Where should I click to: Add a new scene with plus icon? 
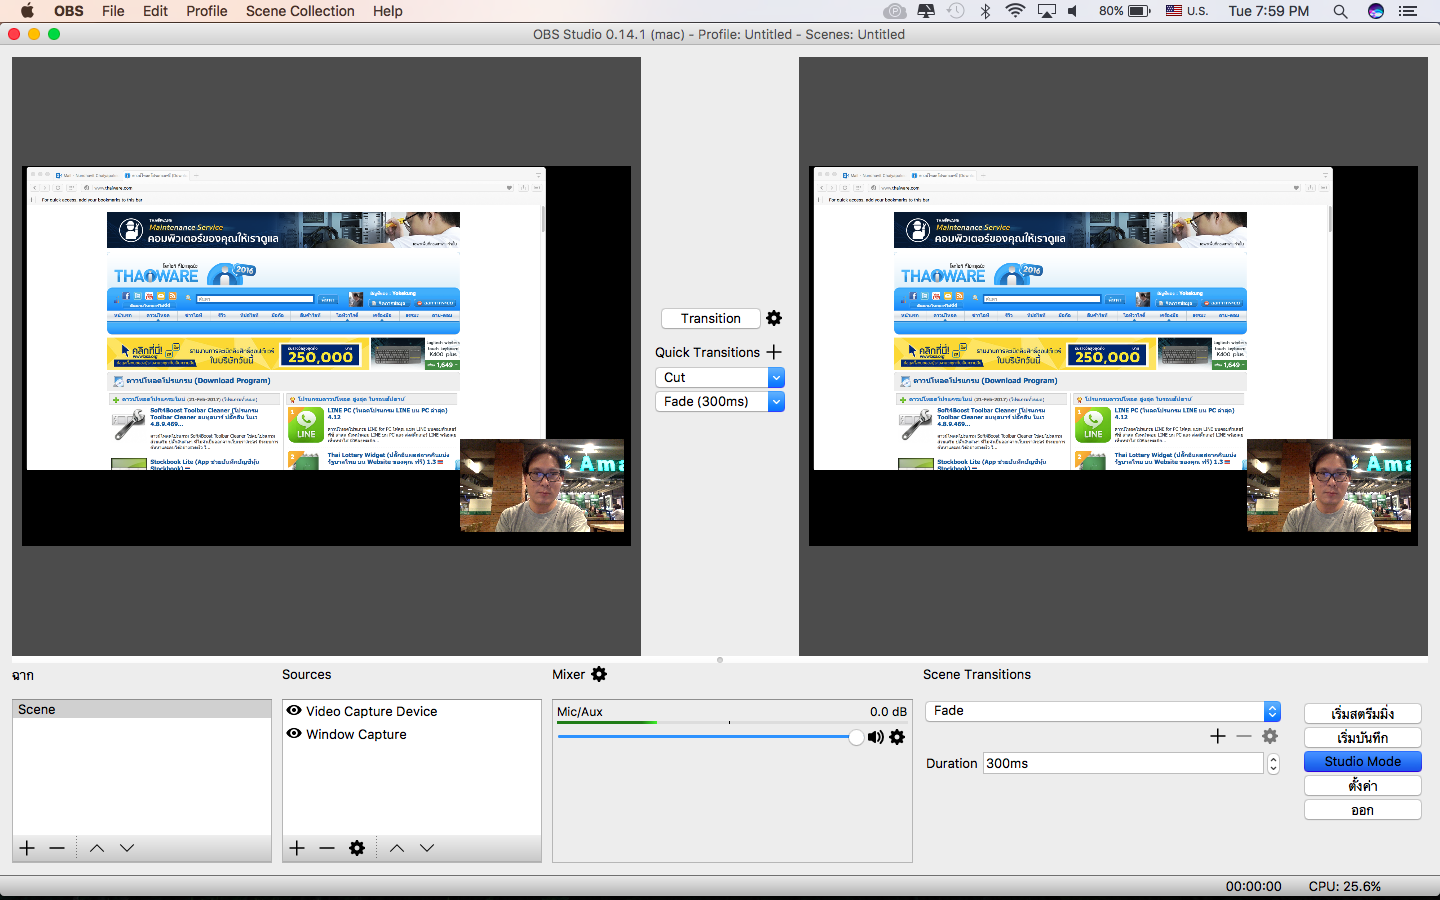pos(27,848)
